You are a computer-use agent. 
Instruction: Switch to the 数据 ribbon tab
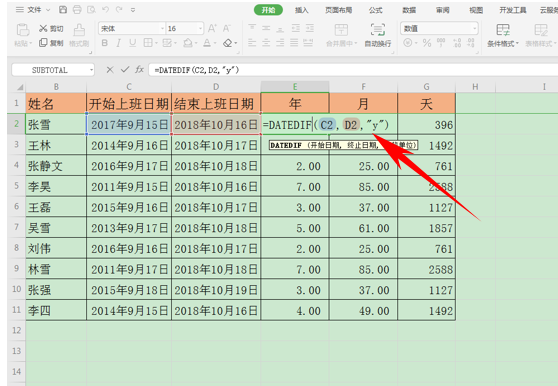click(409, 10)
